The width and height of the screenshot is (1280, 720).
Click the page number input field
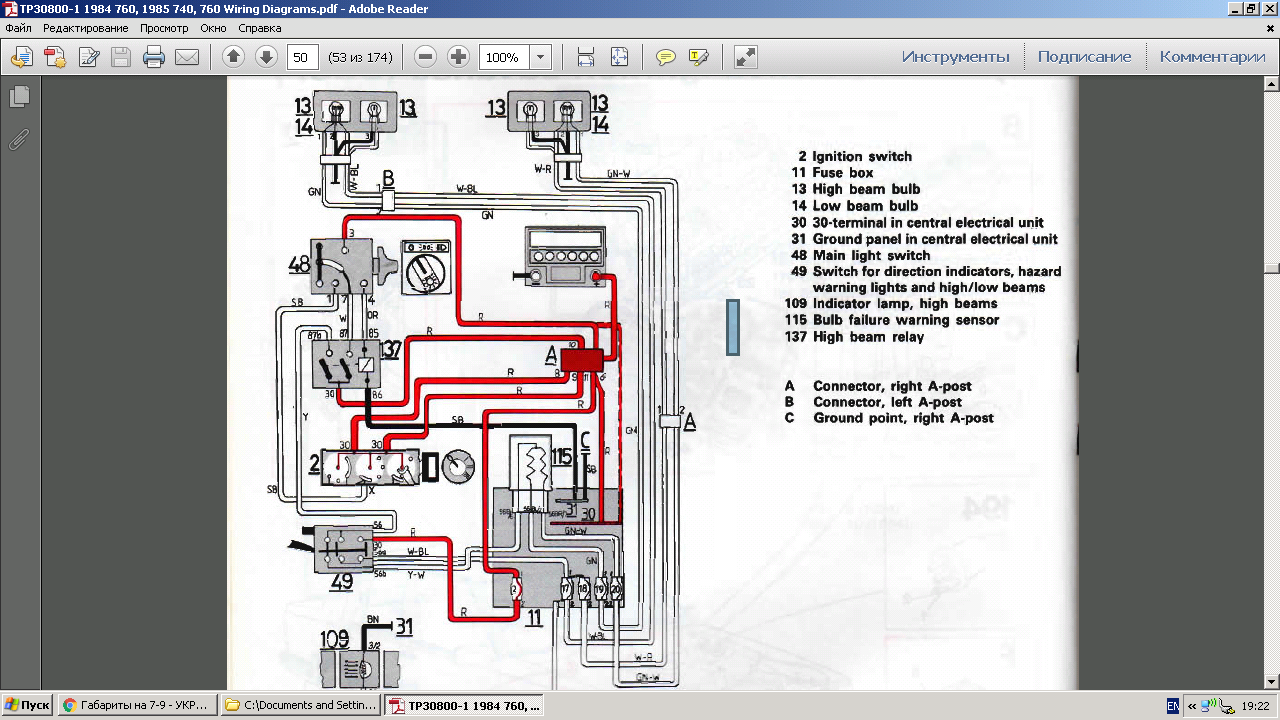point(303,57)
